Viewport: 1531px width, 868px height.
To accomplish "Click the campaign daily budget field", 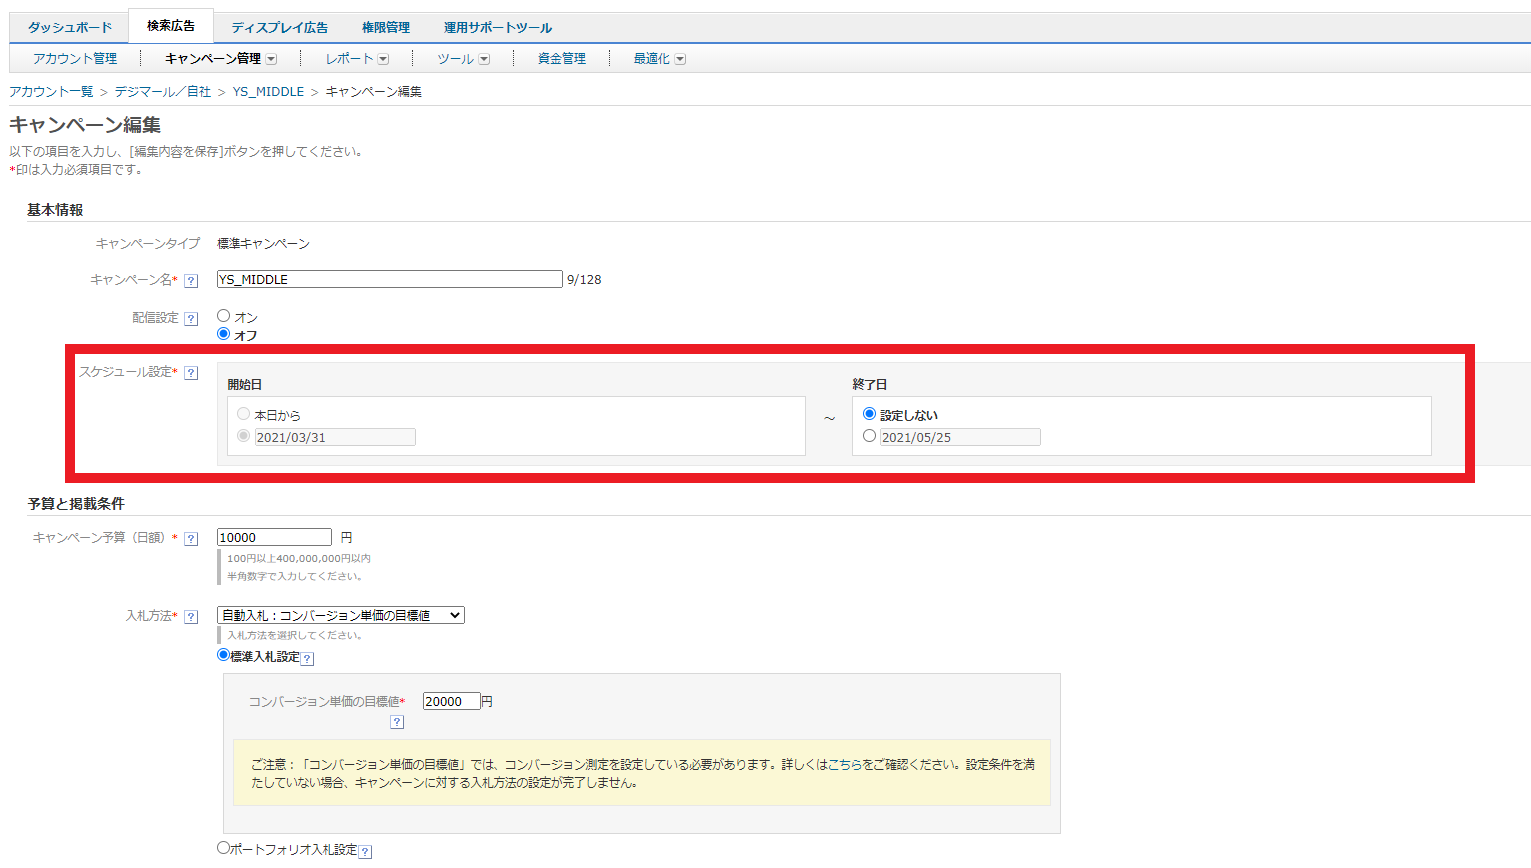I will pyautogui.click(x=274, y=537).
